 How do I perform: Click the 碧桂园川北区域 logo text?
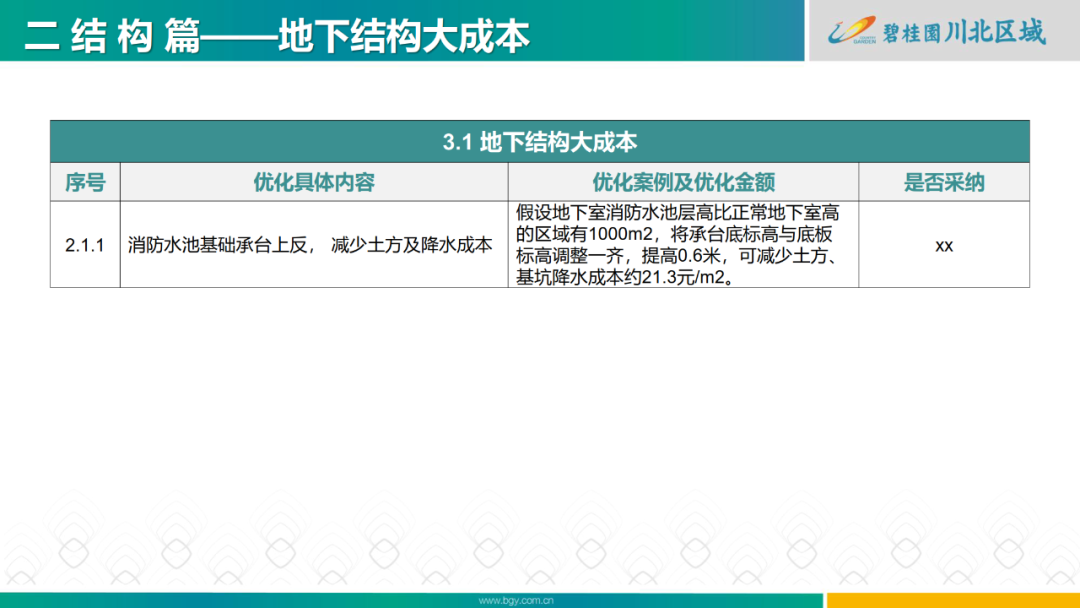pos(965,29)
